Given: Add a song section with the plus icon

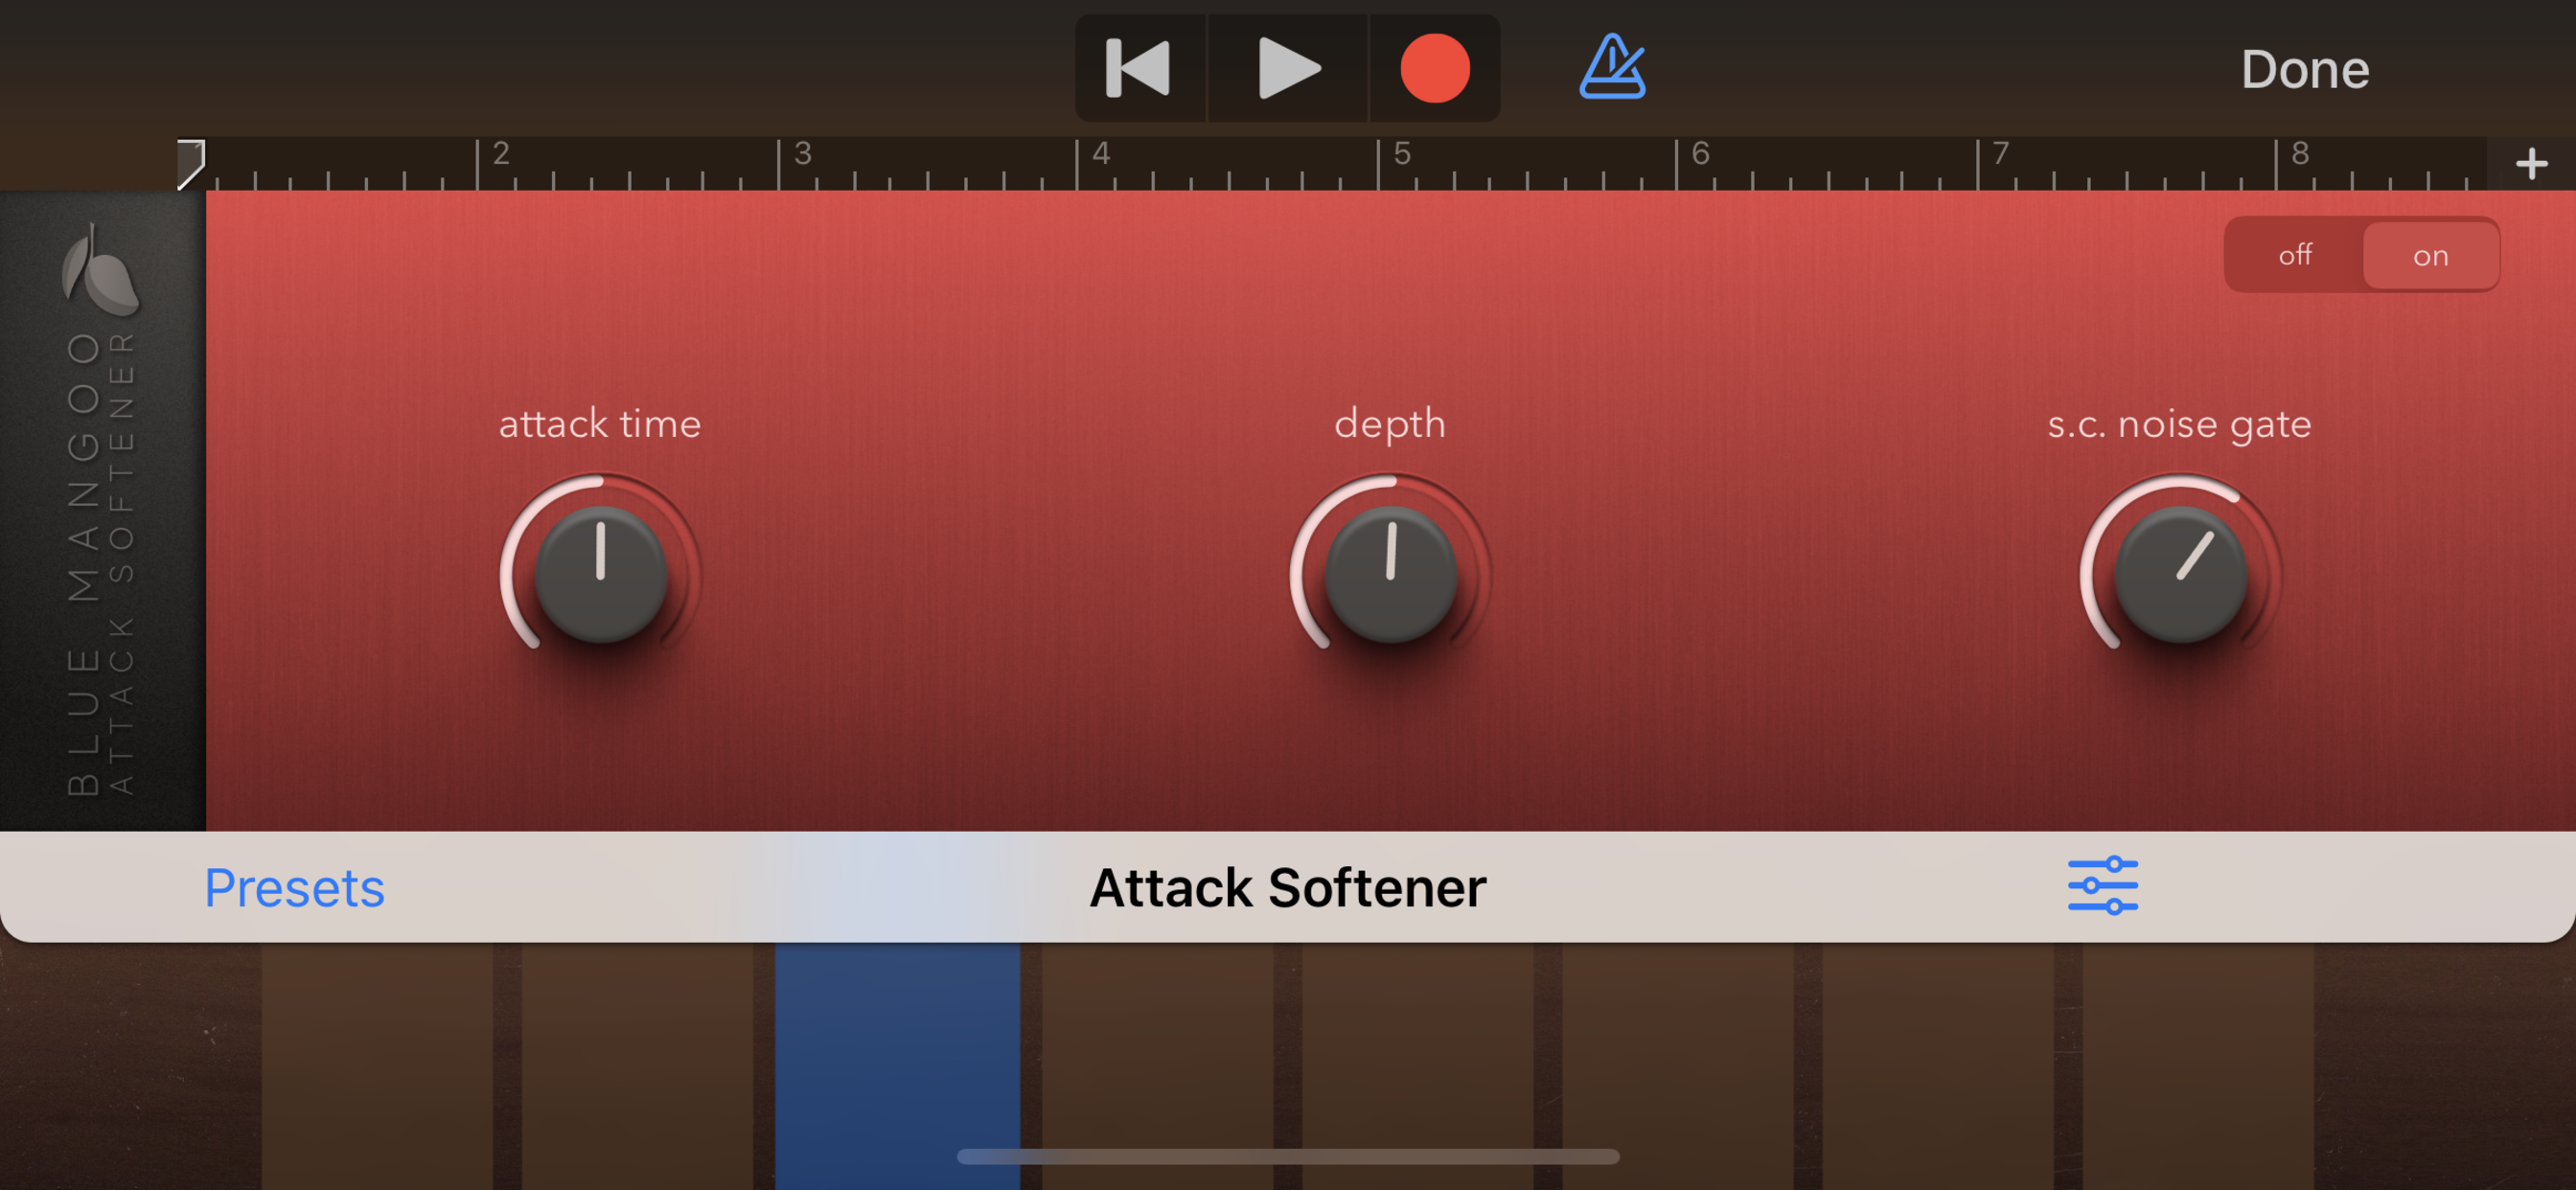Looking at the screenshot, I should click(2531, 163).
